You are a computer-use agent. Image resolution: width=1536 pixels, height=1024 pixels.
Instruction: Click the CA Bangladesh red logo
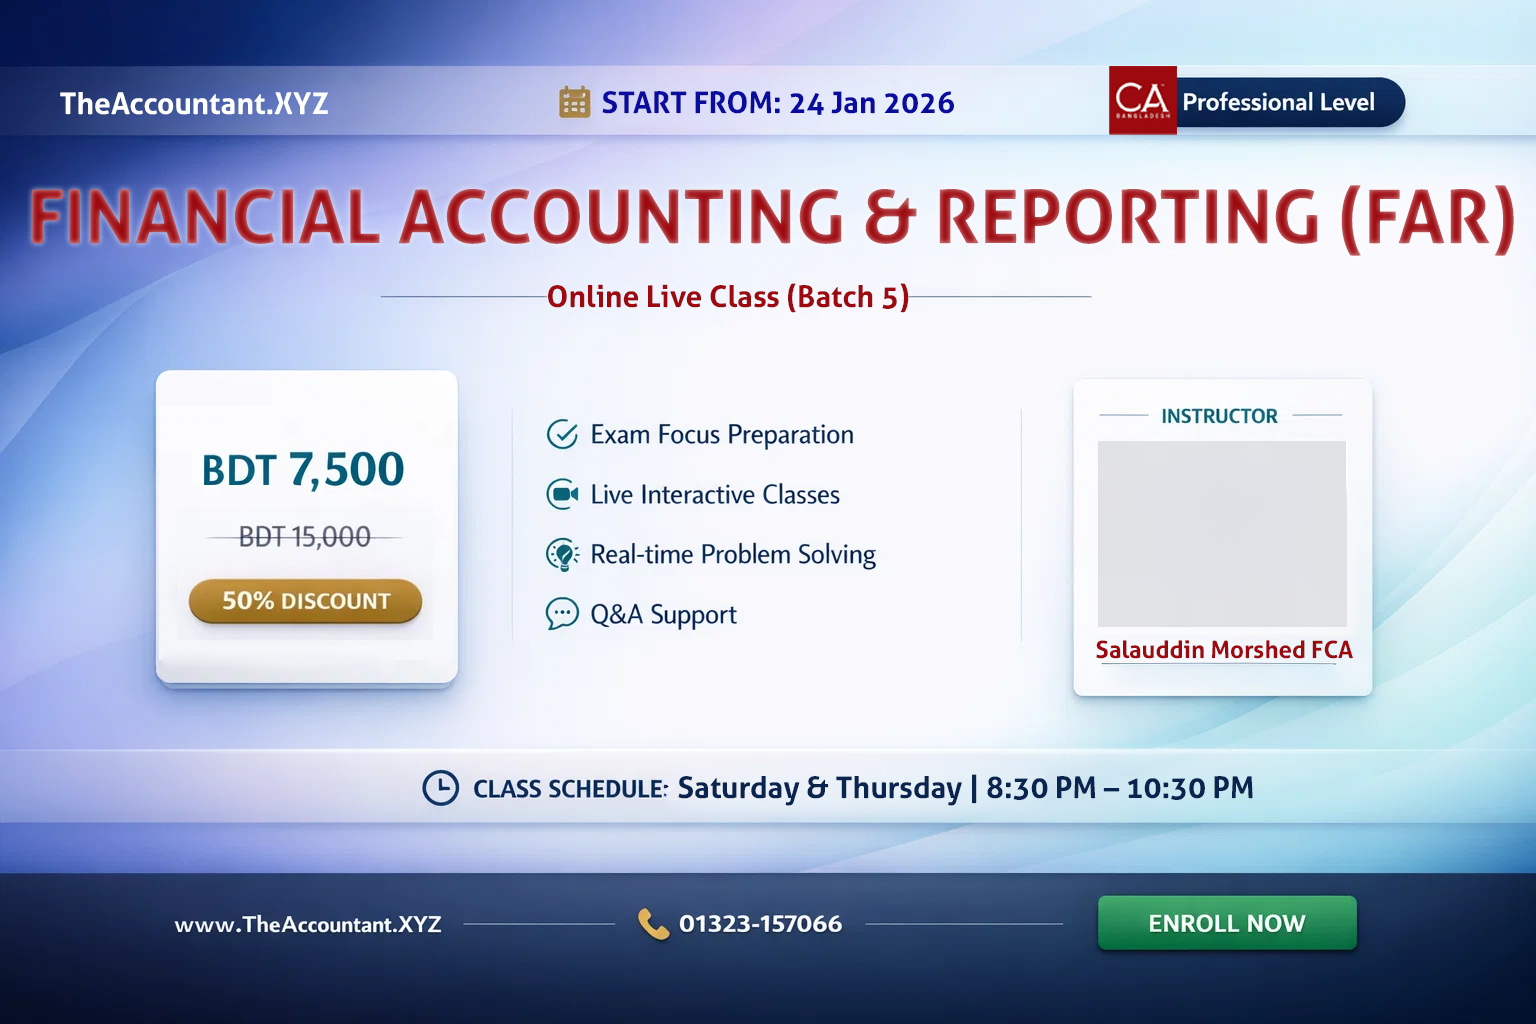pos(1142,101)
